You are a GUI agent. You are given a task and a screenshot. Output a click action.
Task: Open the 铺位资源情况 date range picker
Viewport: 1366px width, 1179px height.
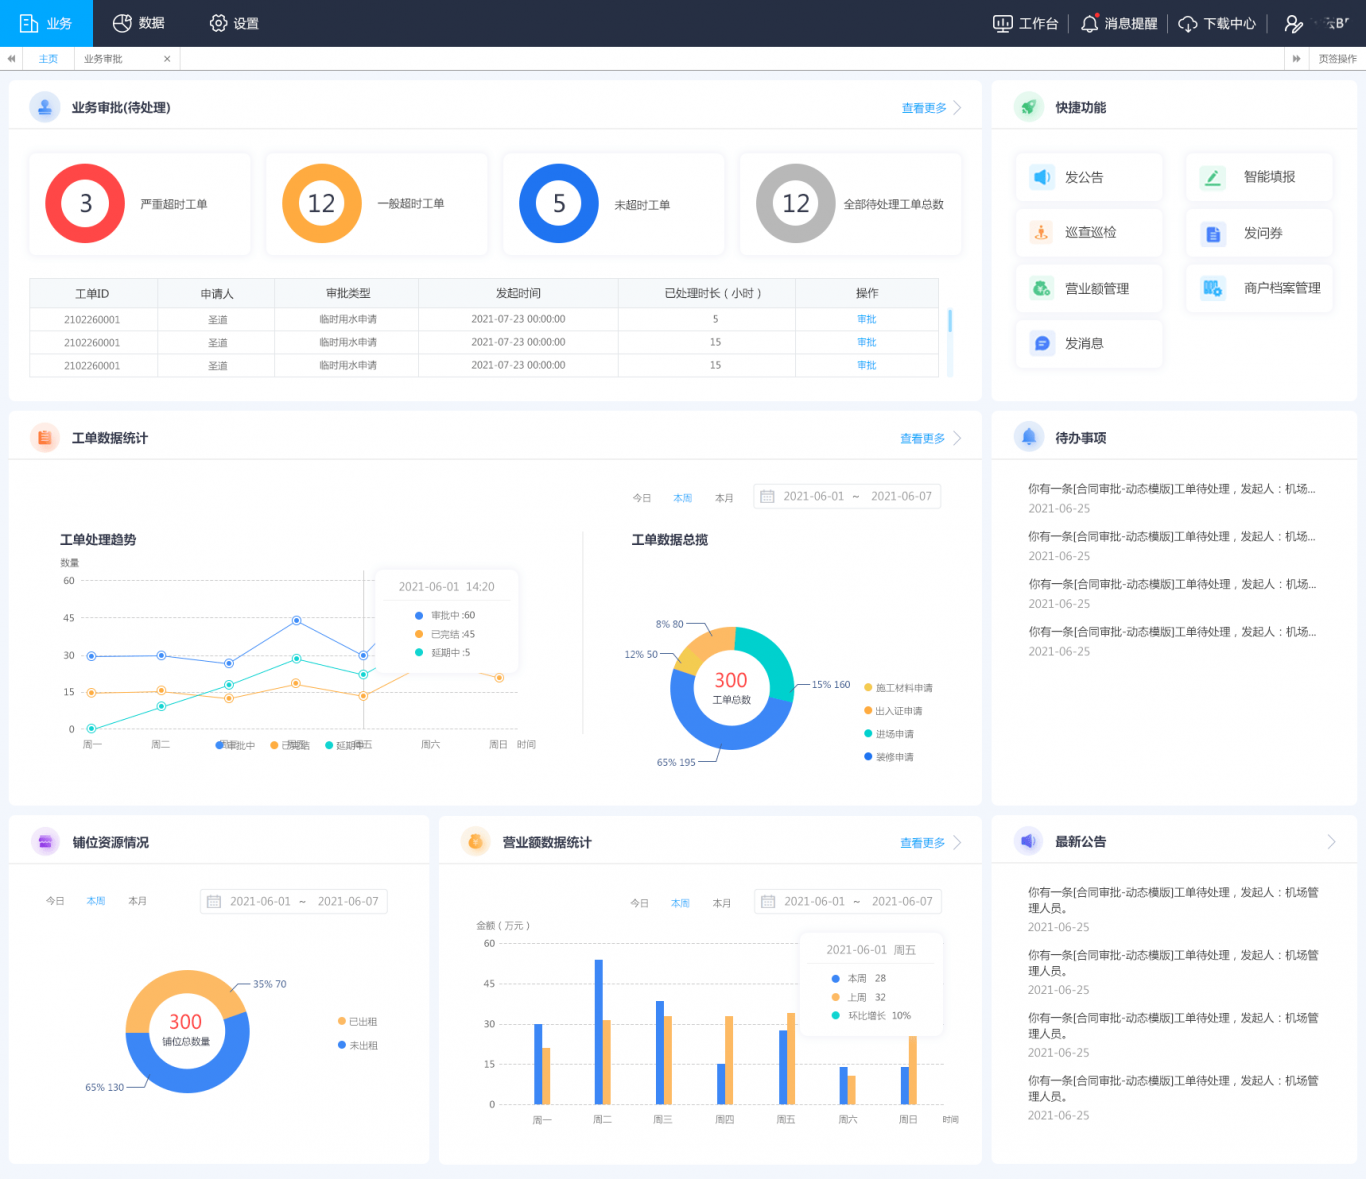pos(294,901)
